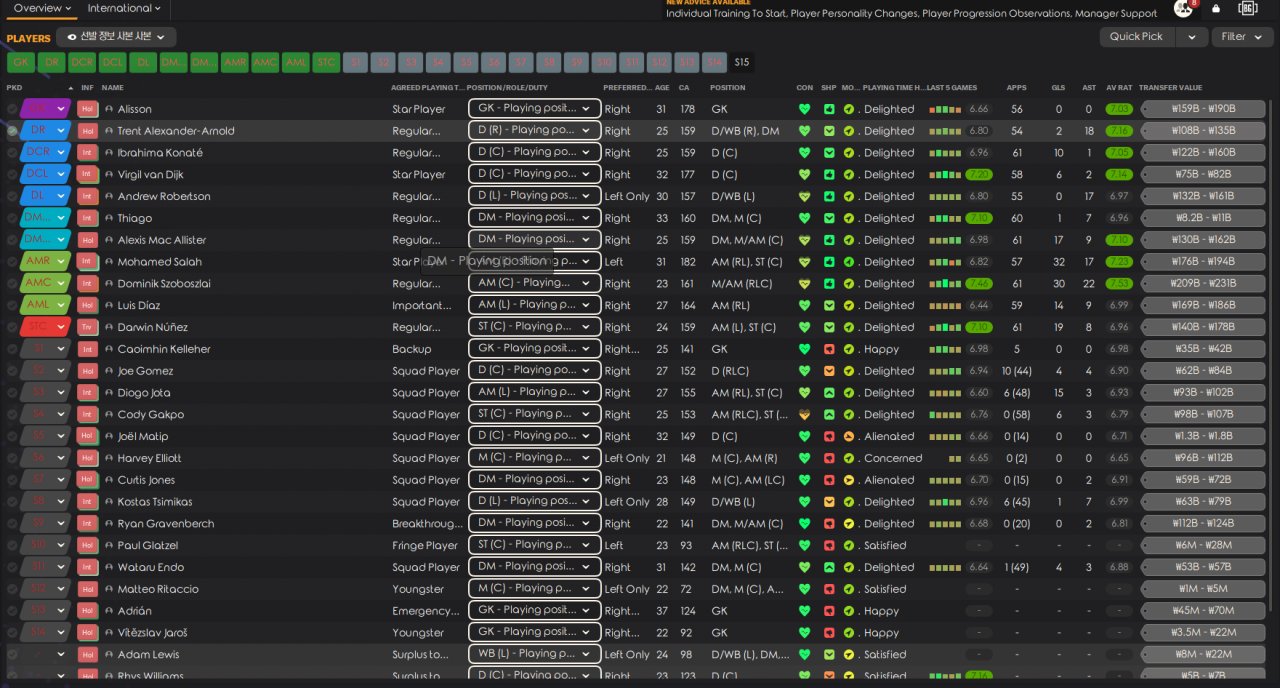The width and height of the screenshot is (1280, 688).
Task: Click the Quick Pick button
Action: [1137, 37]
